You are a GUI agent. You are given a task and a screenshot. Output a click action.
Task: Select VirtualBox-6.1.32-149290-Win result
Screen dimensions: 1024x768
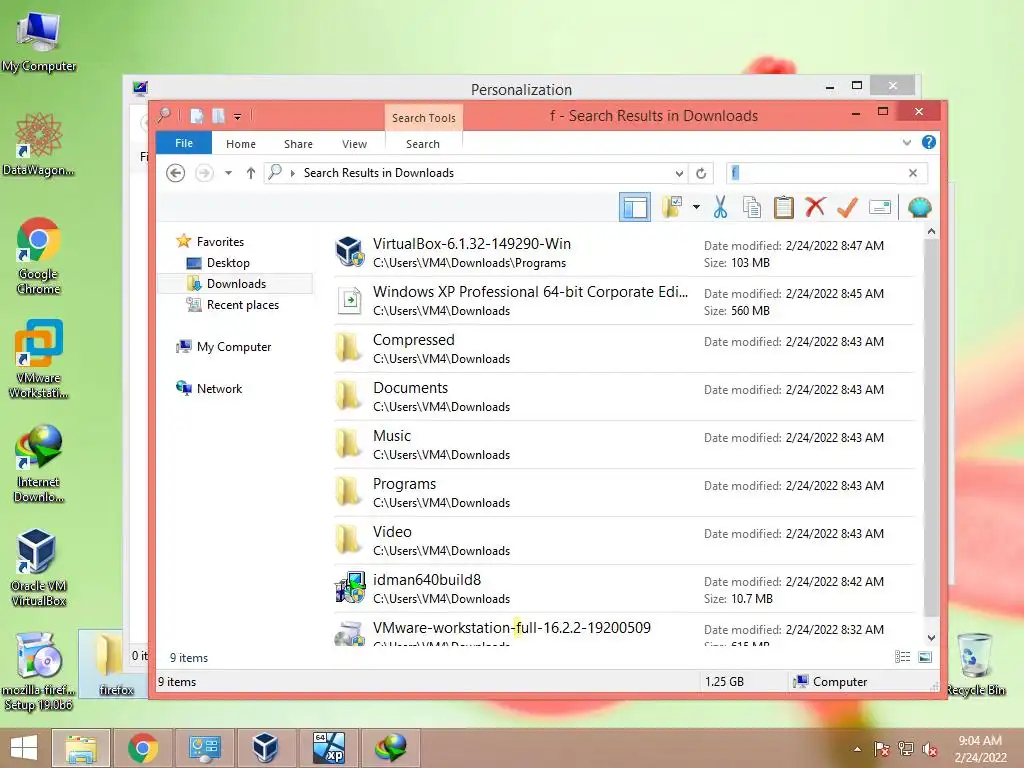pyautogui.click(x=624, y=253)
